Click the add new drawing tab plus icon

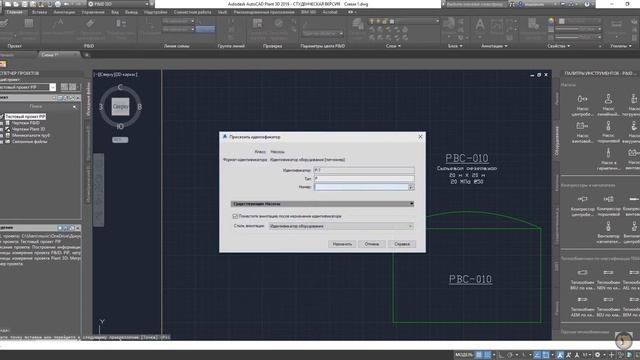tap(86, 55)
